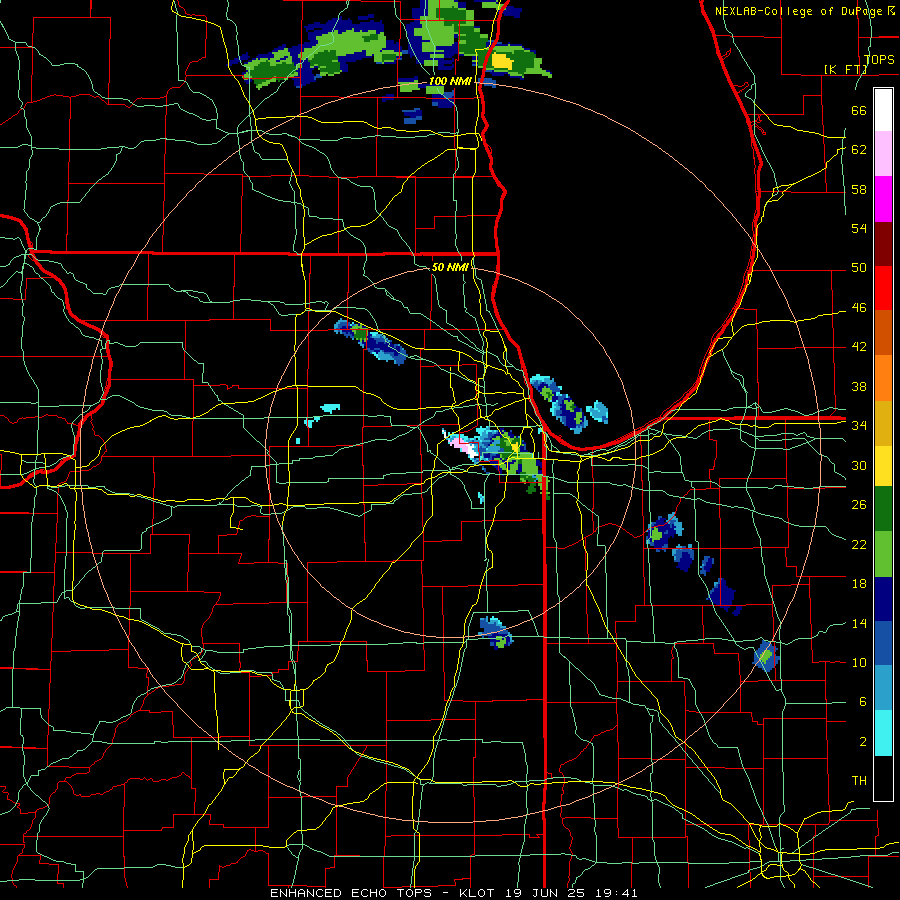Click the "6" legend value
Screen dimensions: 900x900
pos(862,701)
